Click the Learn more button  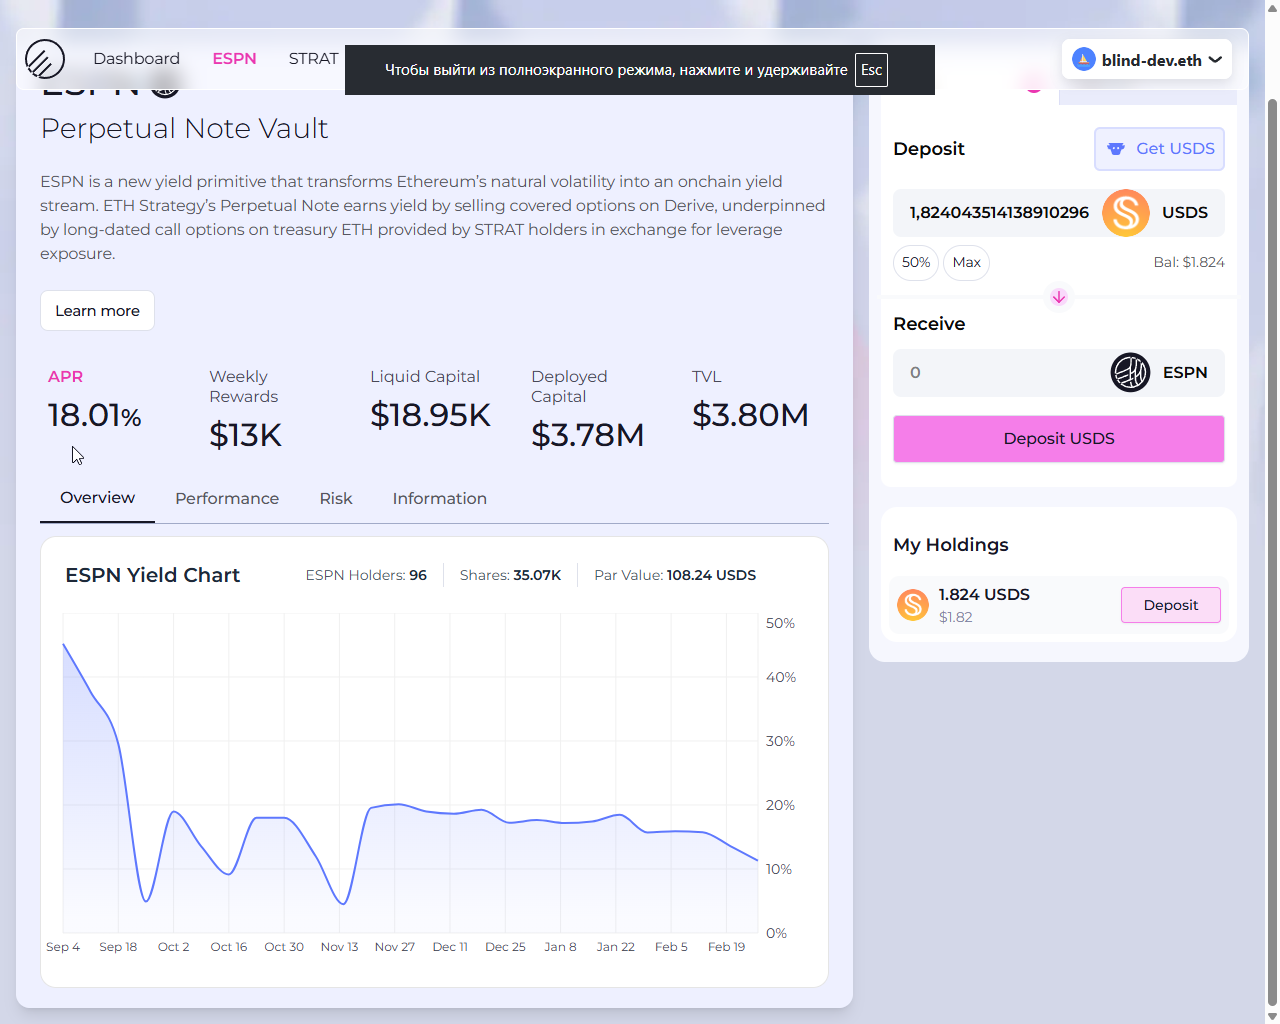[x=97, y=310]
